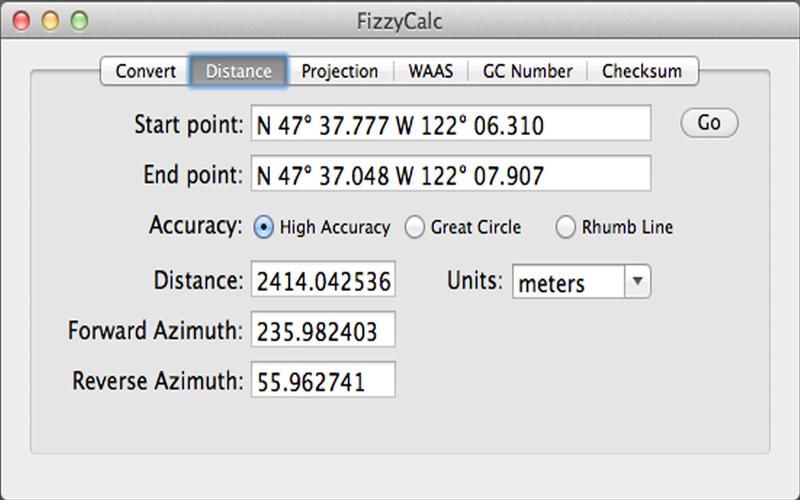Close the FizzyCalc window with red button
Screen dimensions: 800x500
click(x=21, y=21)
